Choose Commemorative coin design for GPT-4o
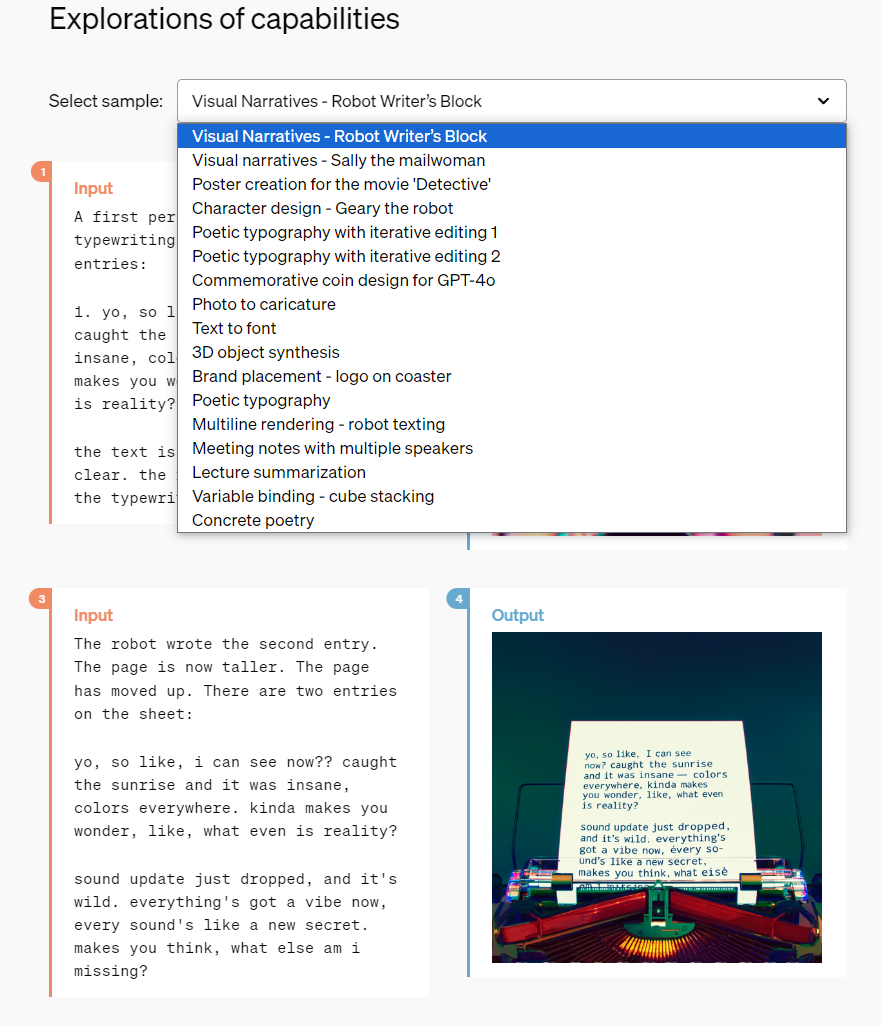882x1026 pixels. [x=512, y=280]
